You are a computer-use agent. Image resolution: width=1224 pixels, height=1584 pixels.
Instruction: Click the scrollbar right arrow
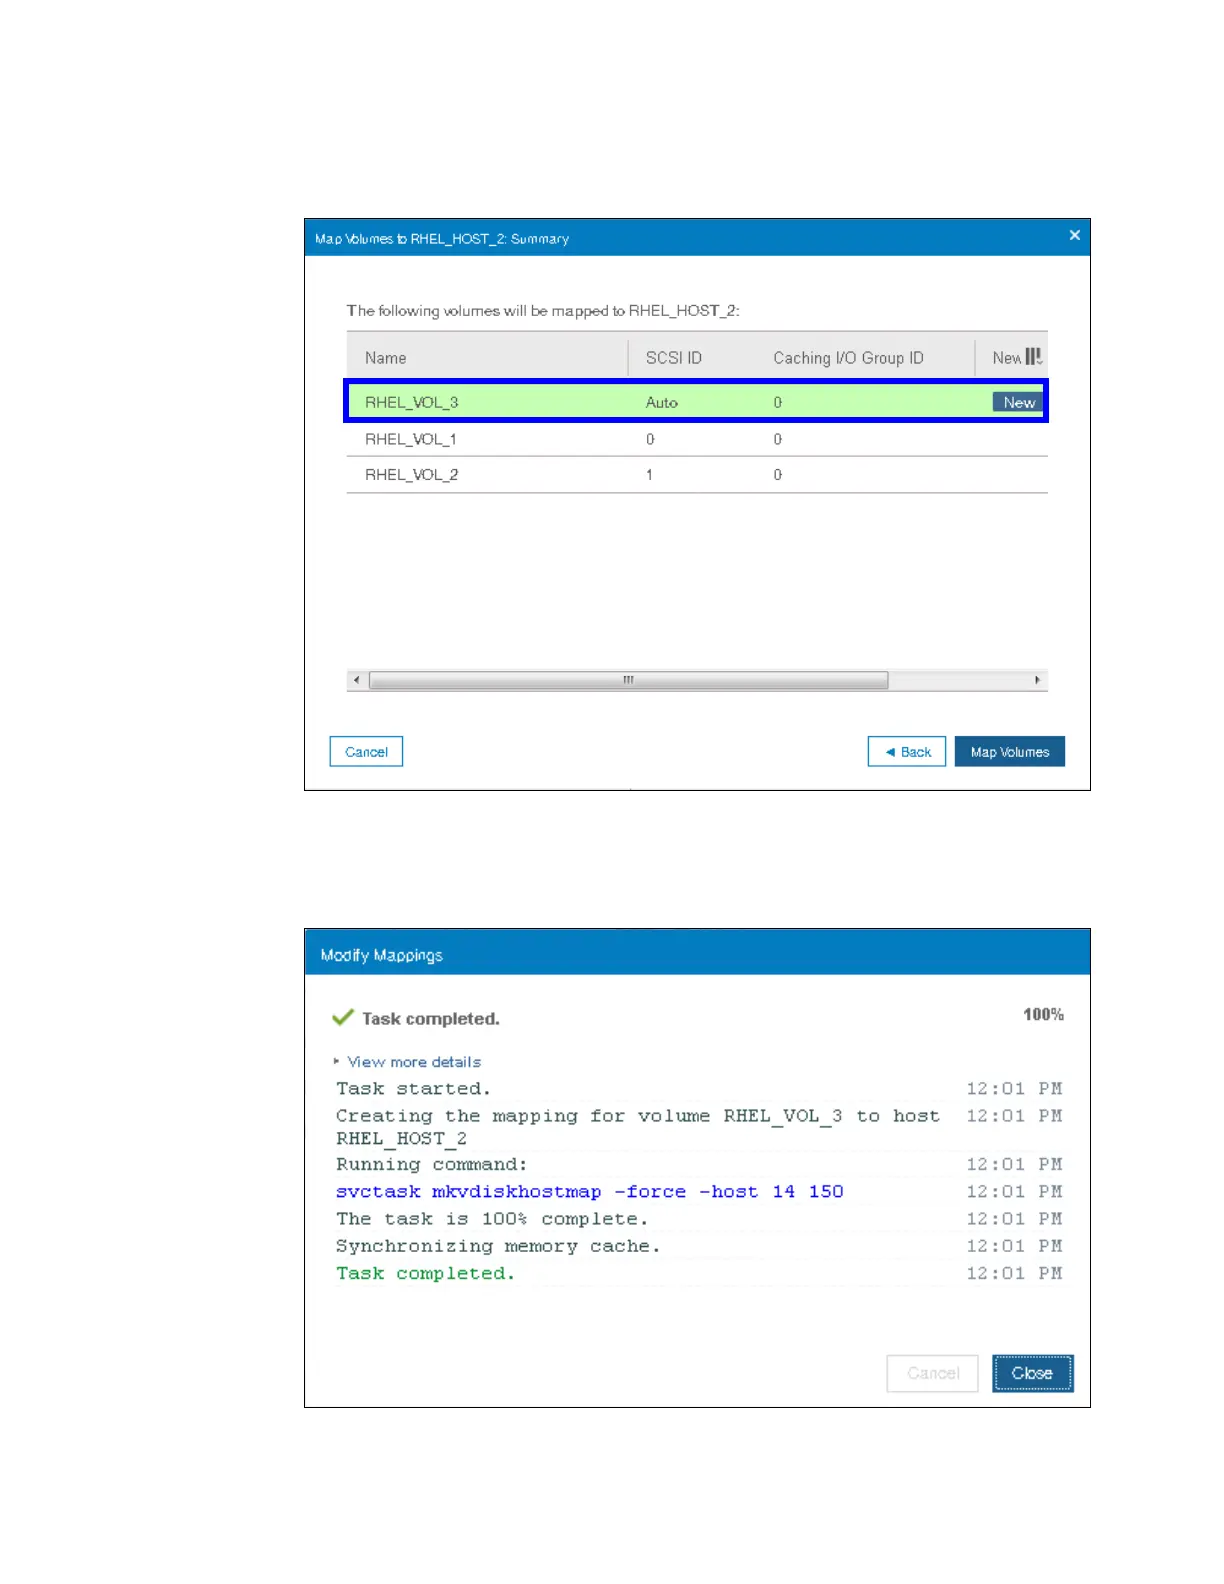pyautogui.click(x=1037, y=680)
